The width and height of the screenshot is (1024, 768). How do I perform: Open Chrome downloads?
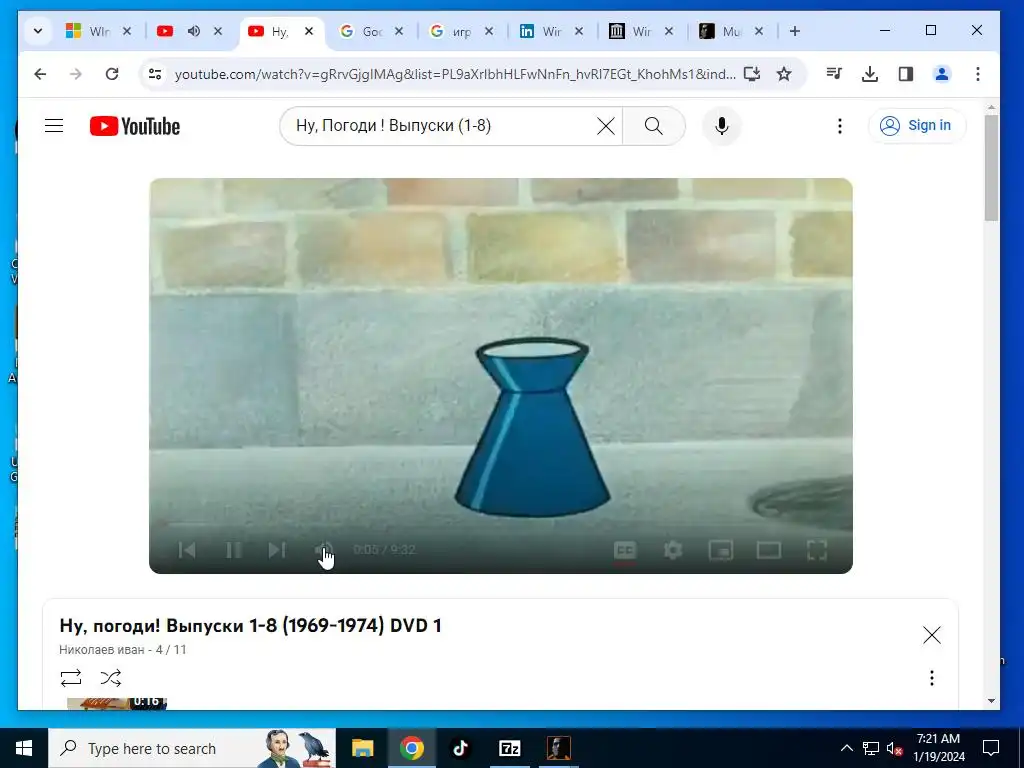[870, 74]
